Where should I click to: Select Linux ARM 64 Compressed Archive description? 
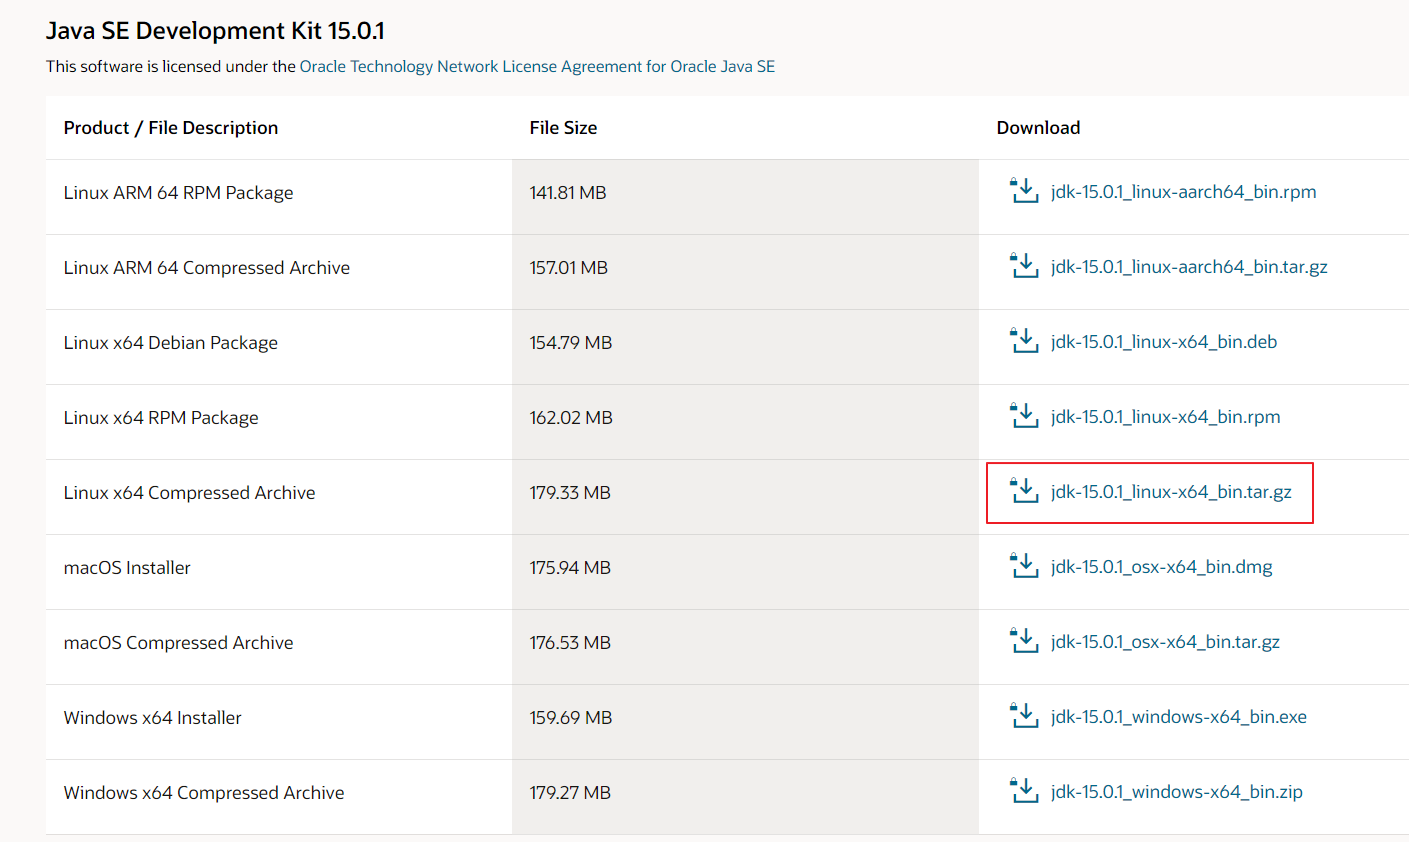click(207, 268)
